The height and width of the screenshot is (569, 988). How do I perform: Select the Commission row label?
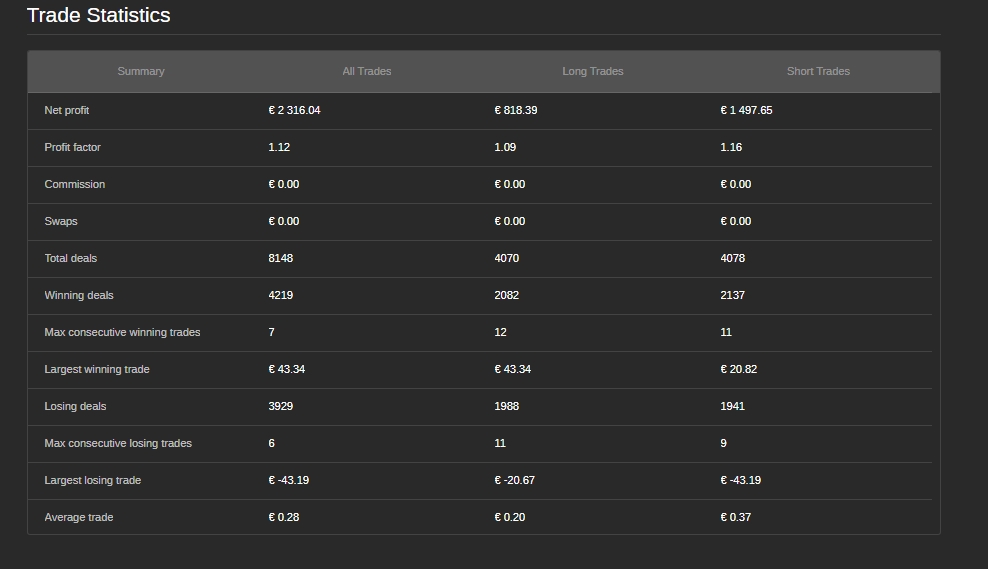74,184
